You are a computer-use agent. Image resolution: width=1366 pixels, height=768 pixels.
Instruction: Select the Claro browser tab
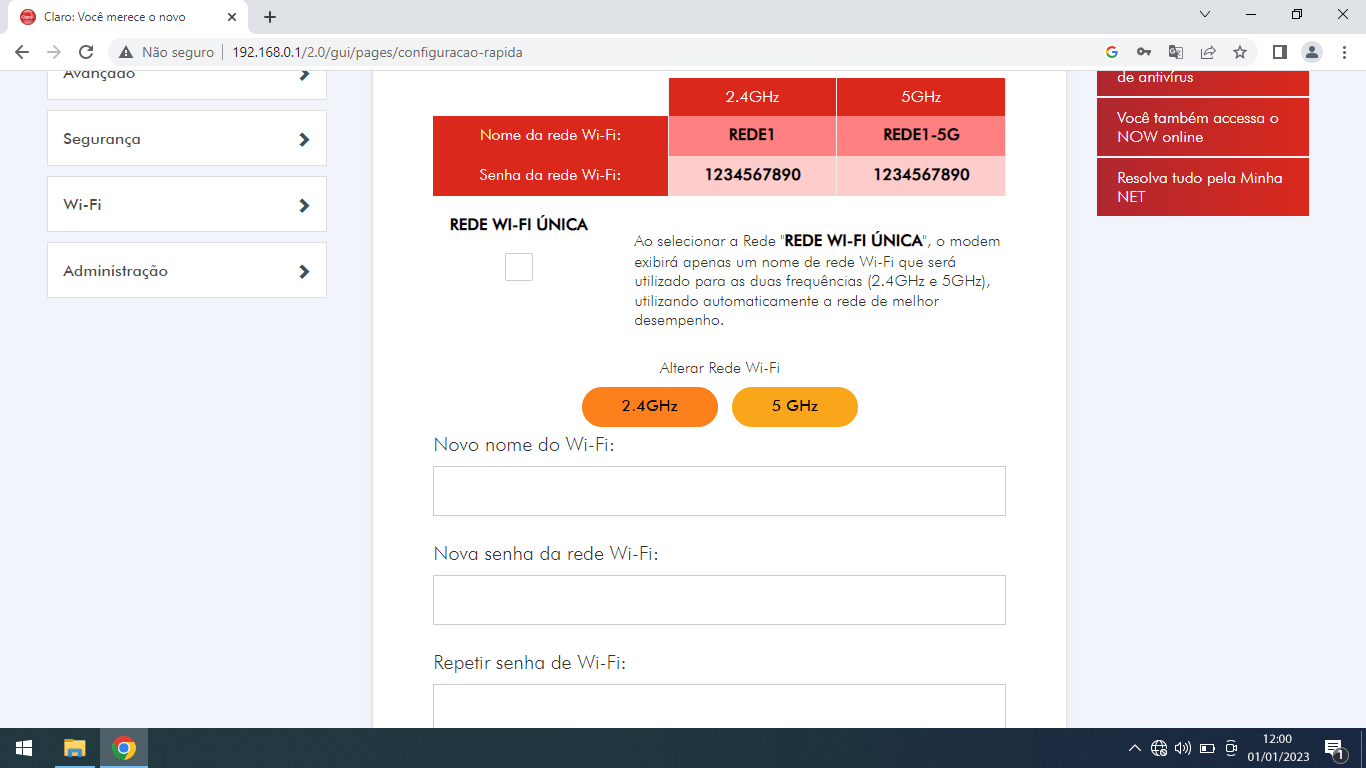click(128, 17)
